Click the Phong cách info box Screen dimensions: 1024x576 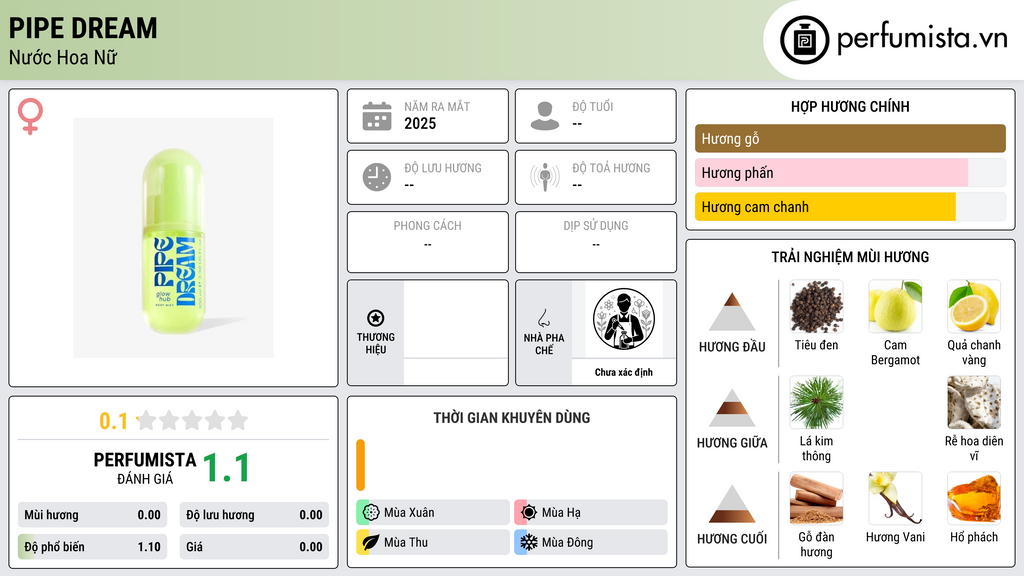428,242
